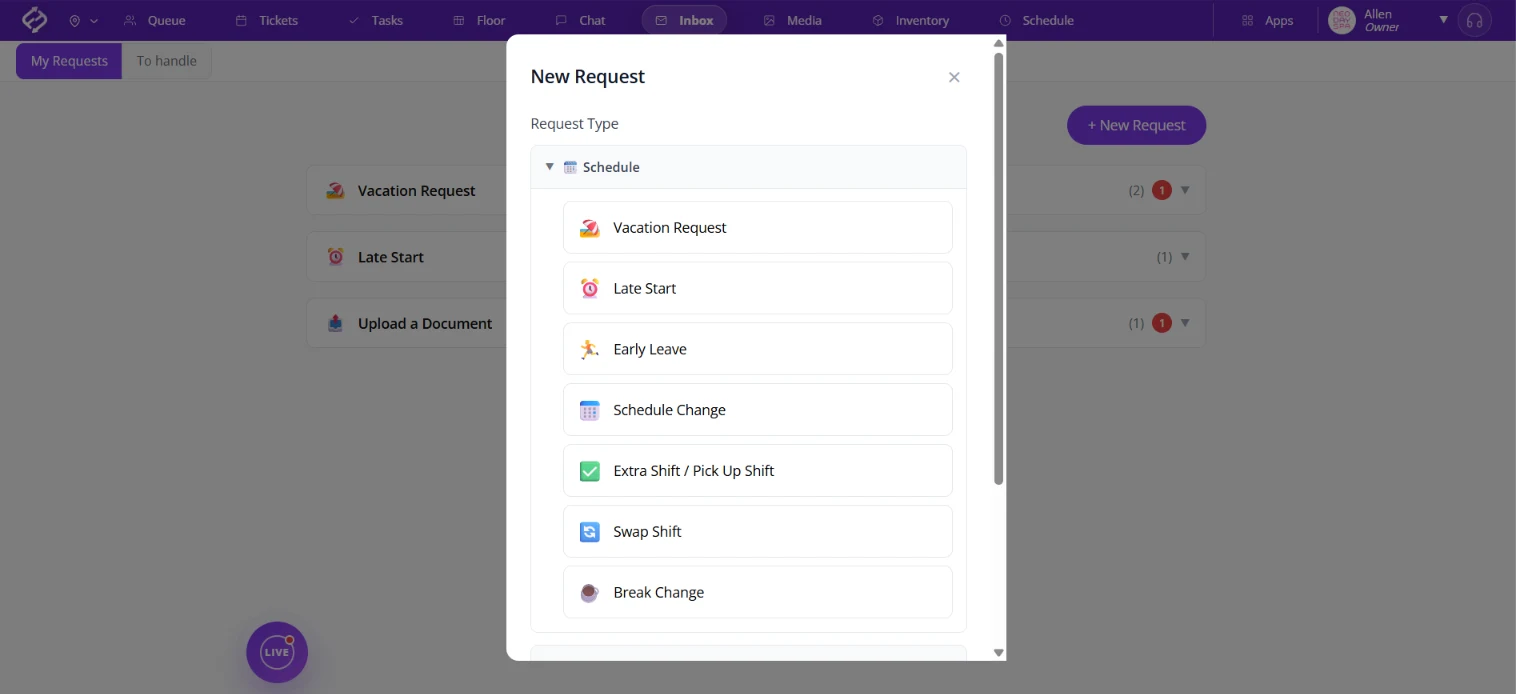Viewport: 1516px width, 694px height.
Task: Open the Chat section
Action: click(x=581, y=20)
